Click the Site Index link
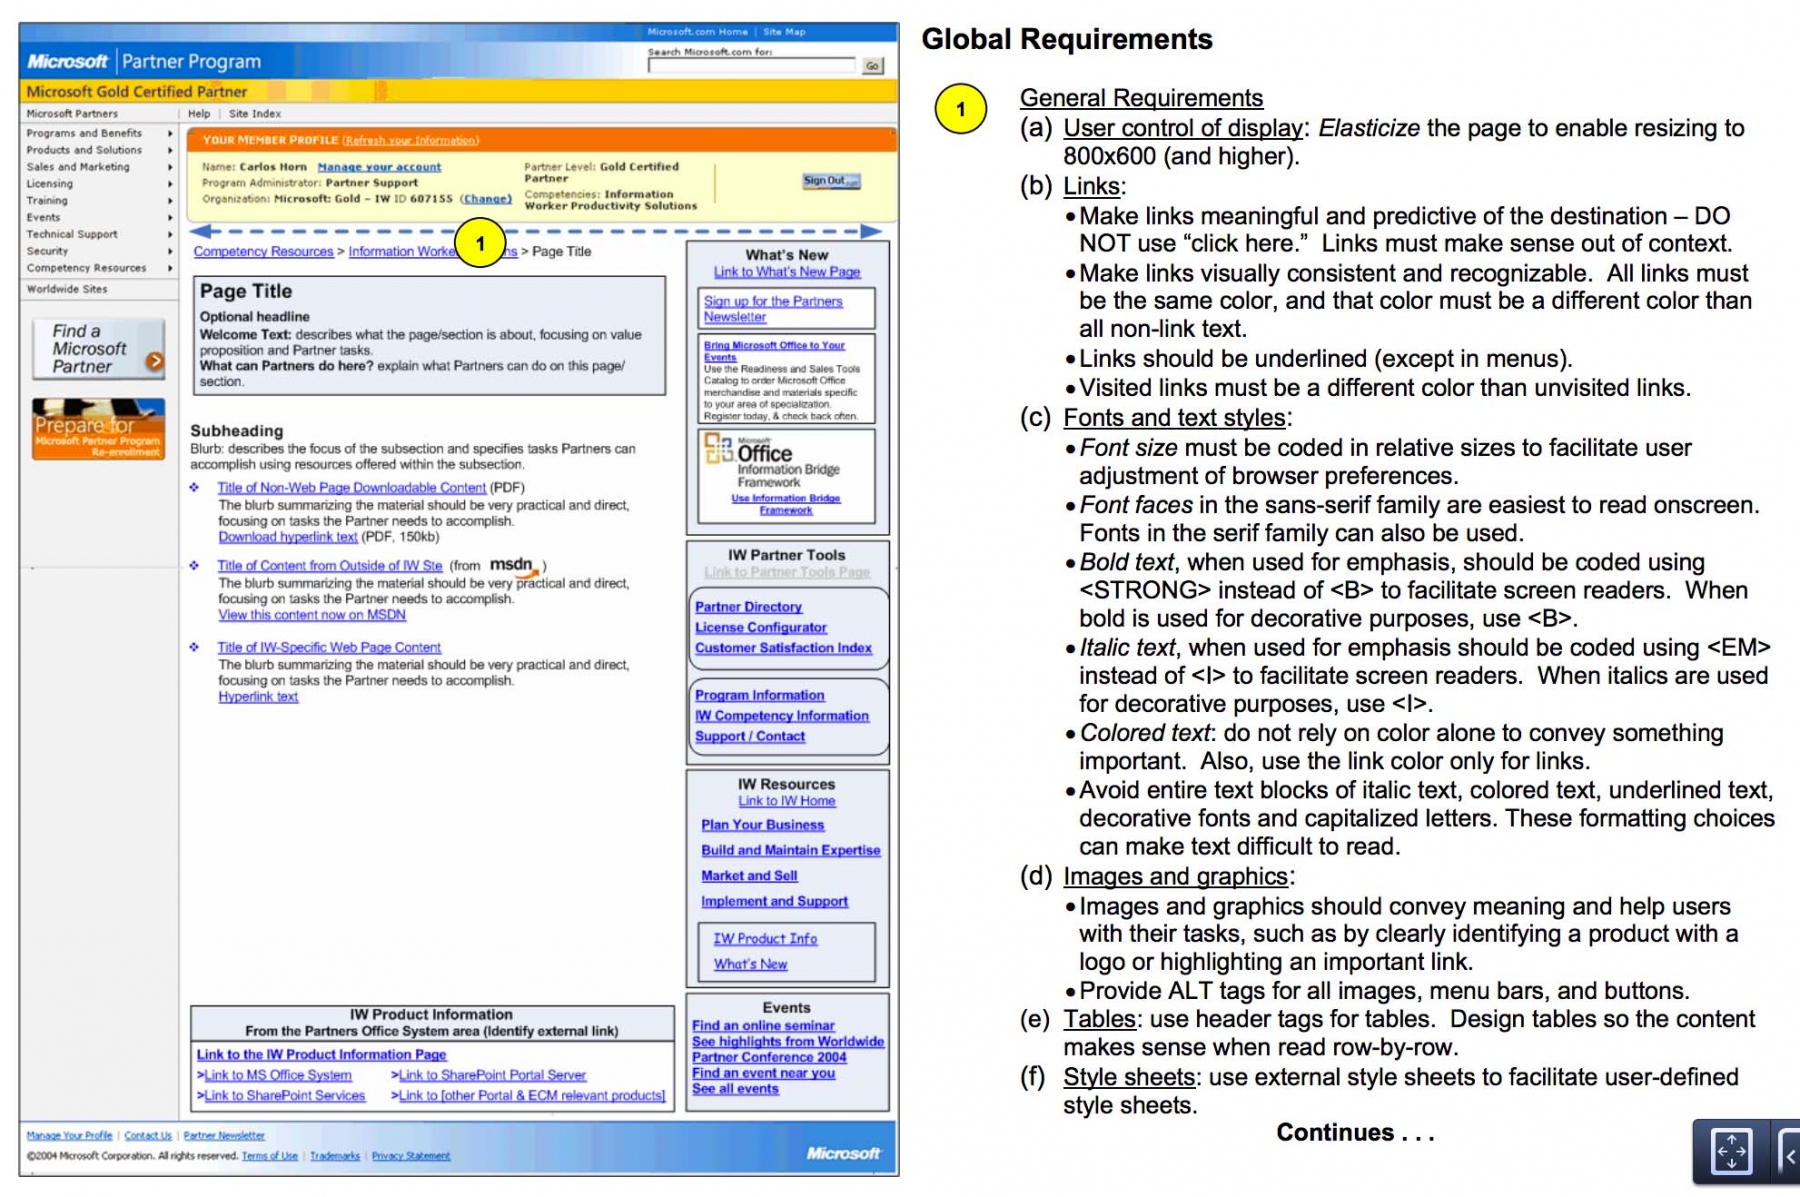 point(255,114)
